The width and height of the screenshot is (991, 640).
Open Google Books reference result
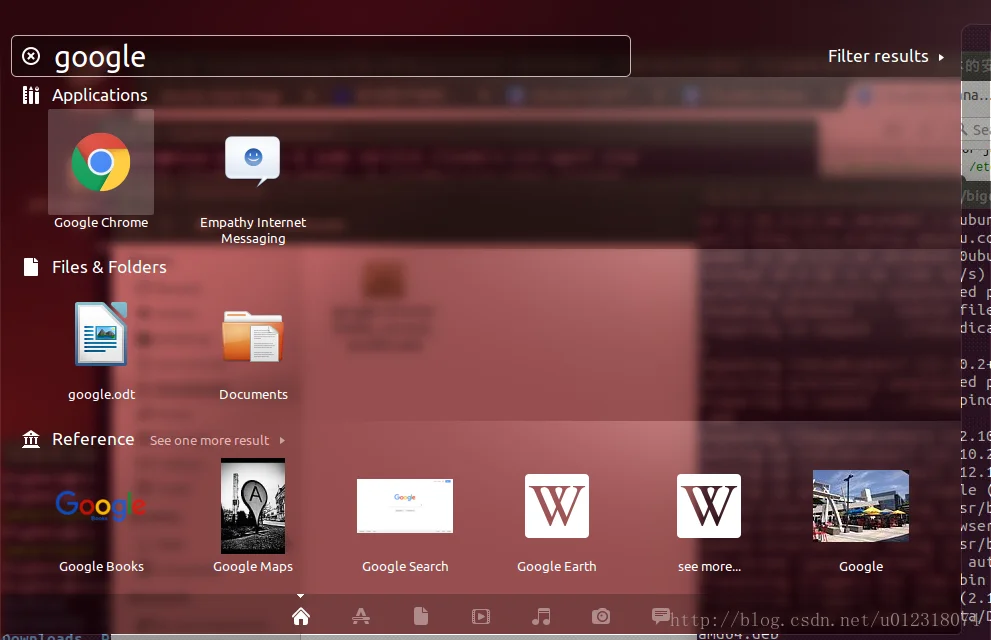[101, 506]
